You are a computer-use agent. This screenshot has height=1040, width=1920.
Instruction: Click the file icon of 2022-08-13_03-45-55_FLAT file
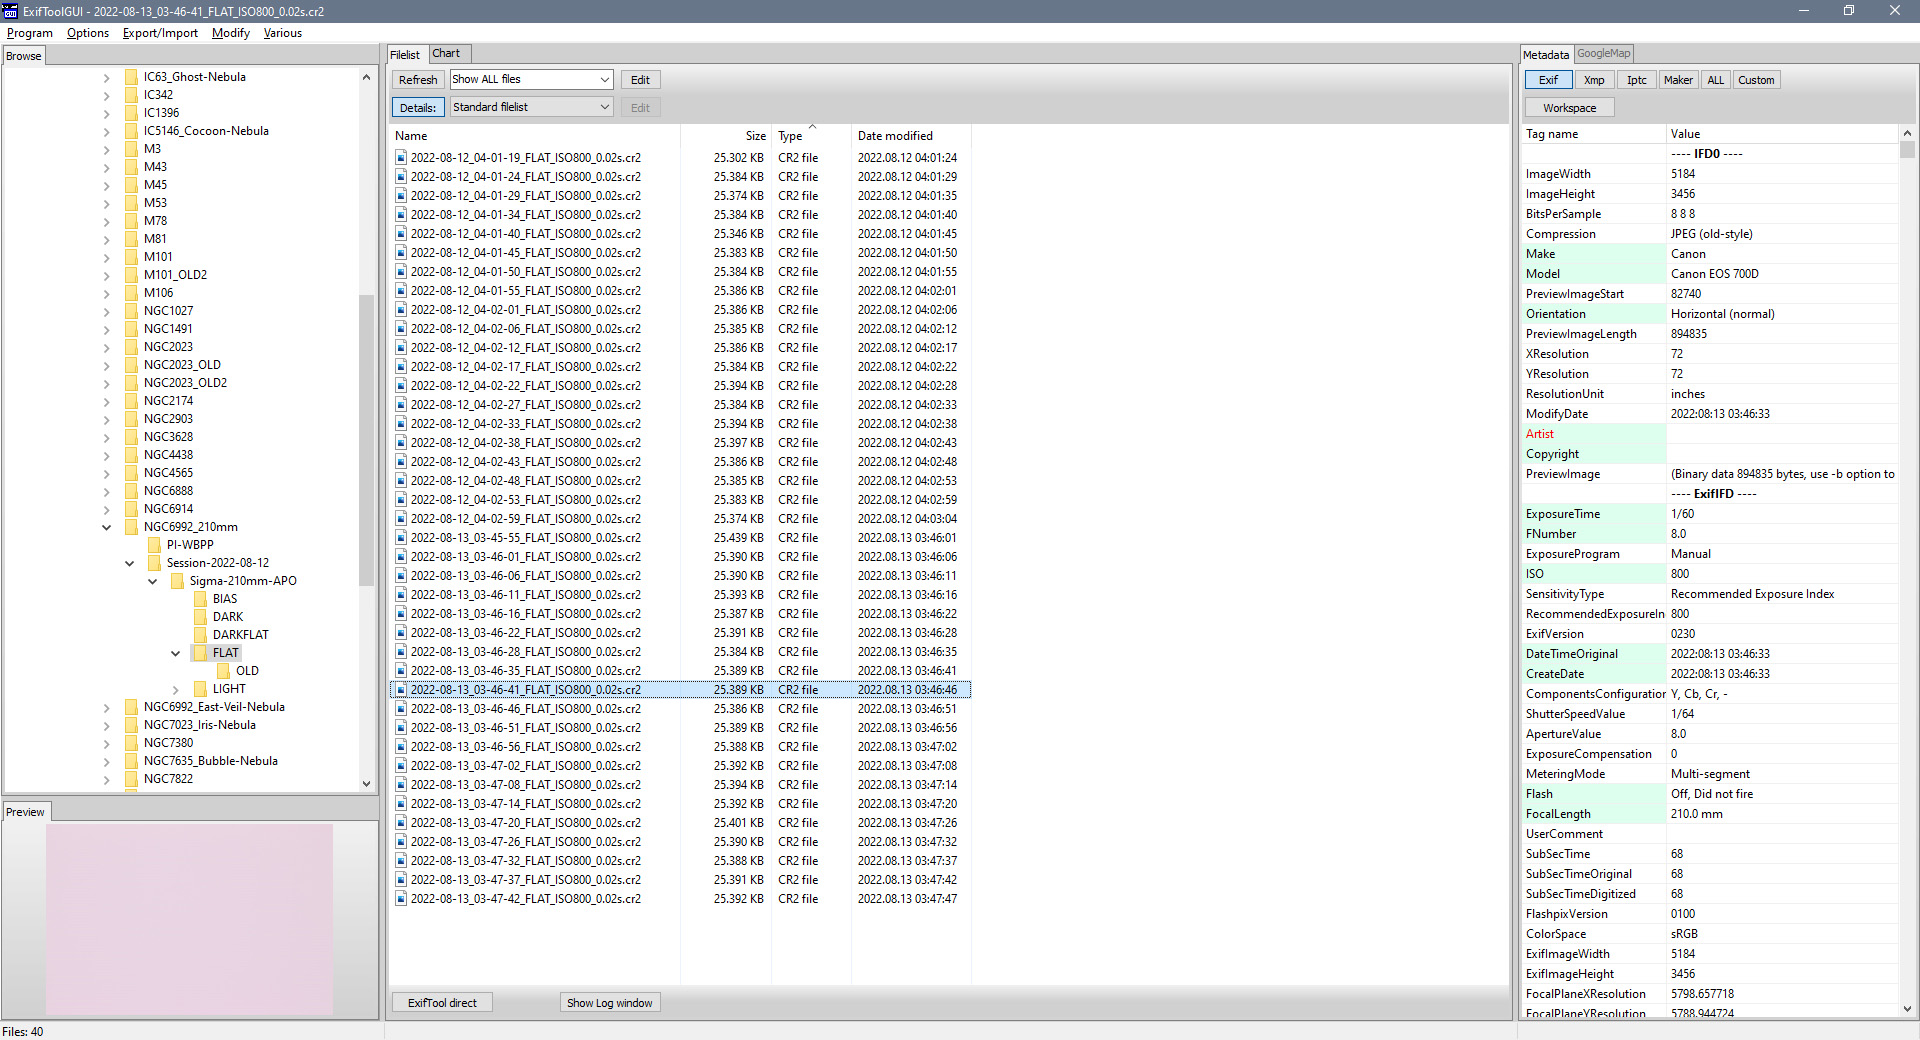tap(401, 538)
